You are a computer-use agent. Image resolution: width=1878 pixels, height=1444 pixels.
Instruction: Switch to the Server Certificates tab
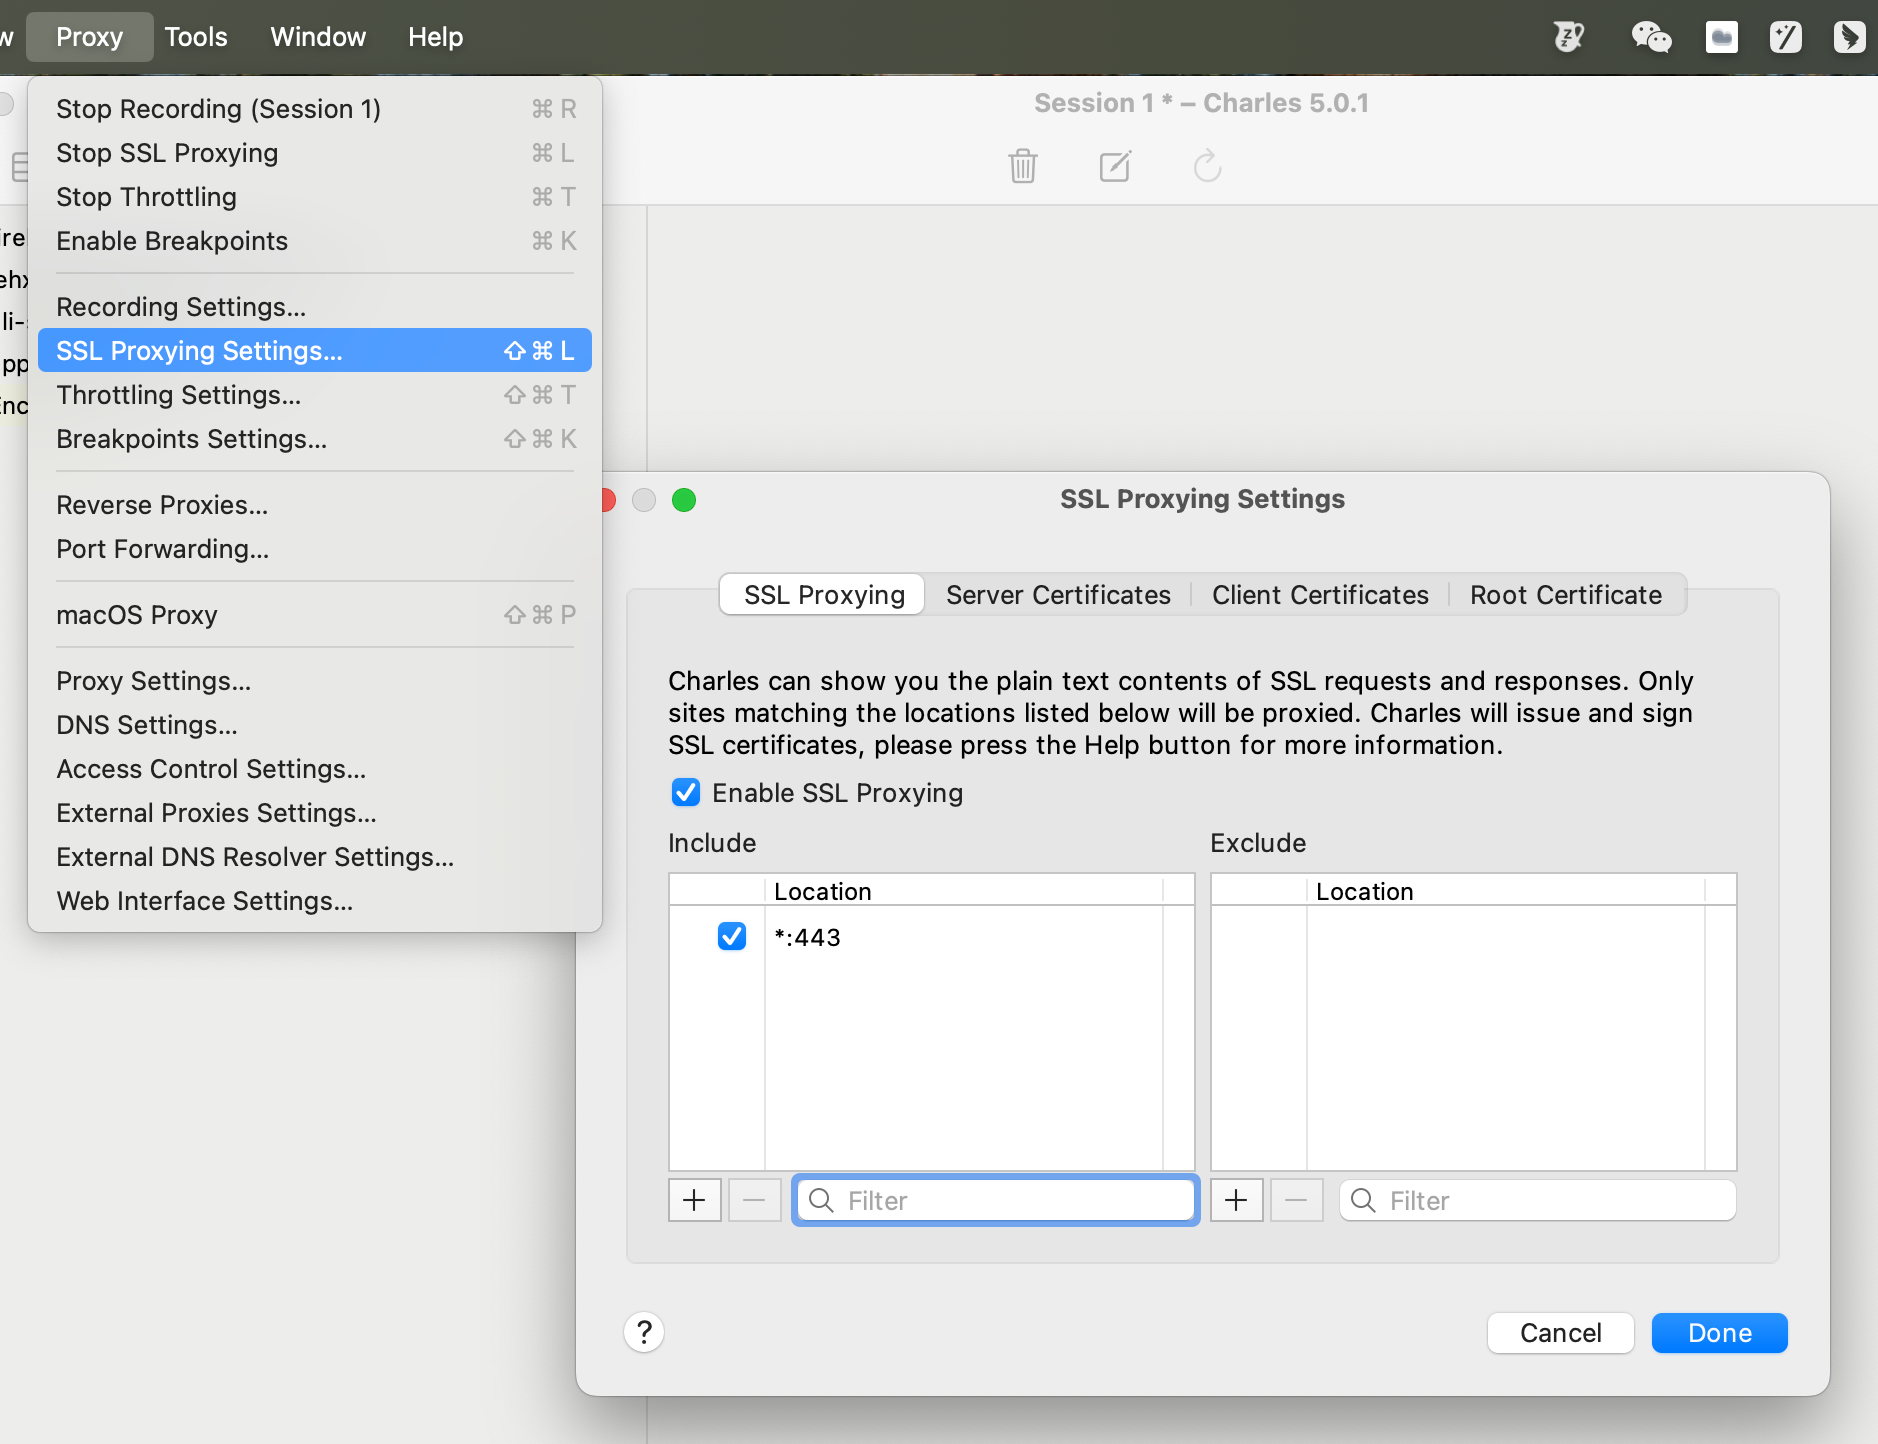(1058, 595)
